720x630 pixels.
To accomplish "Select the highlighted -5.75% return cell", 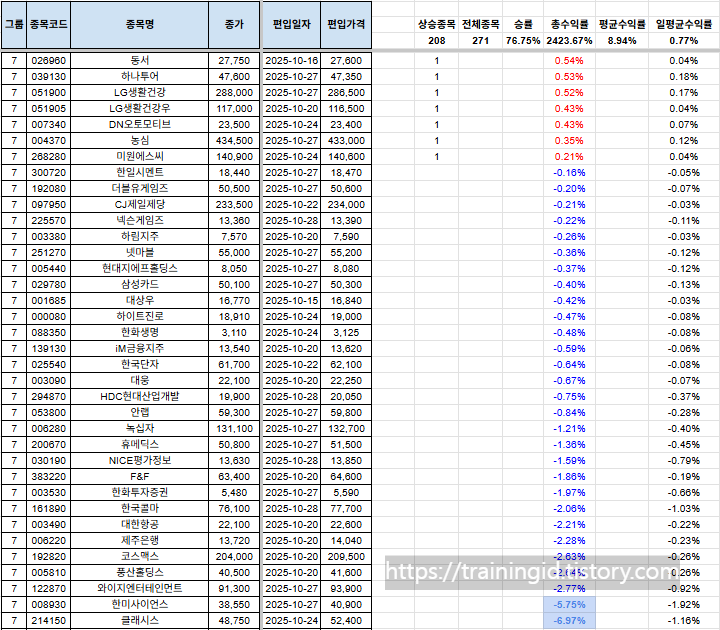I will 569,605.
